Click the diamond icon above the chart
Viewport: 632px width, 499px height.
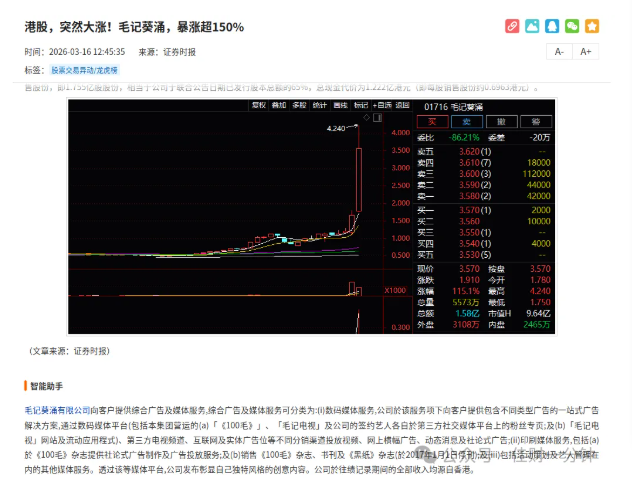click(x=367, y=117)
